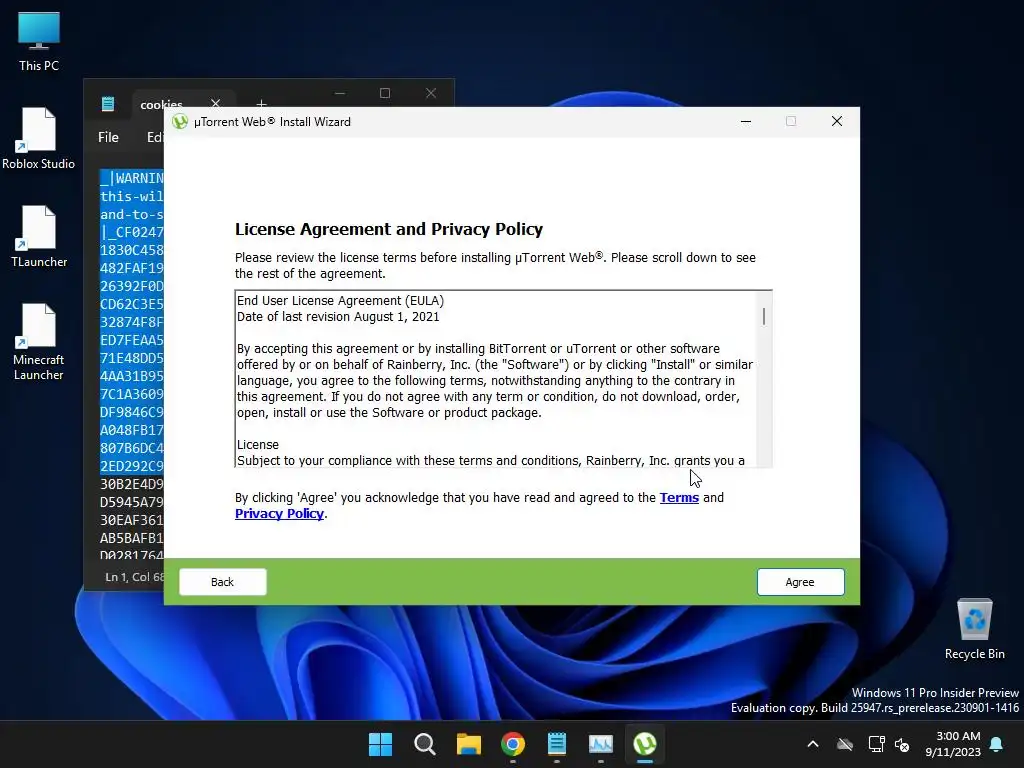
Task: Click Notepad app icon in title bar
Action: (108, 103)
